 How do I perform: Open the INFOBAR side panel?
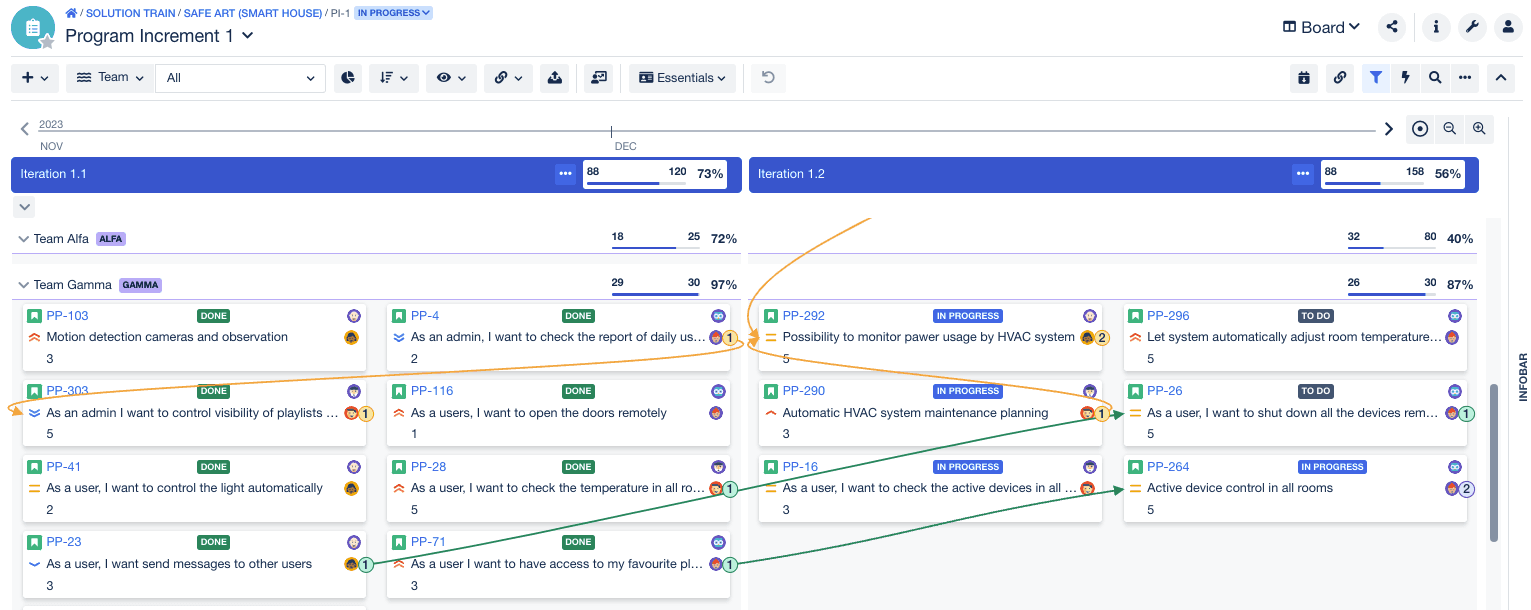click(x=1523, y=377)
